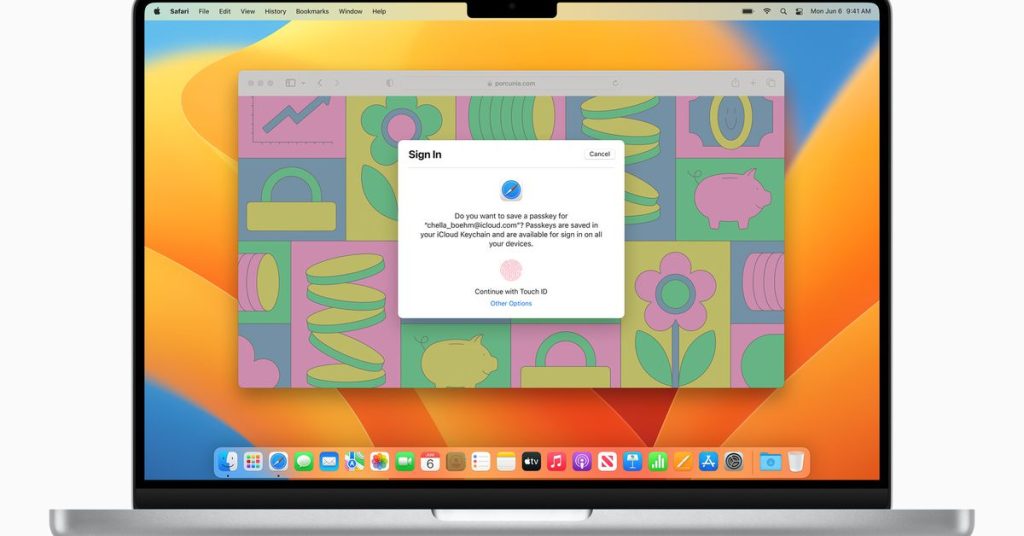Click the Wi-Fi status icon in menu bar

tap(767, 11)
